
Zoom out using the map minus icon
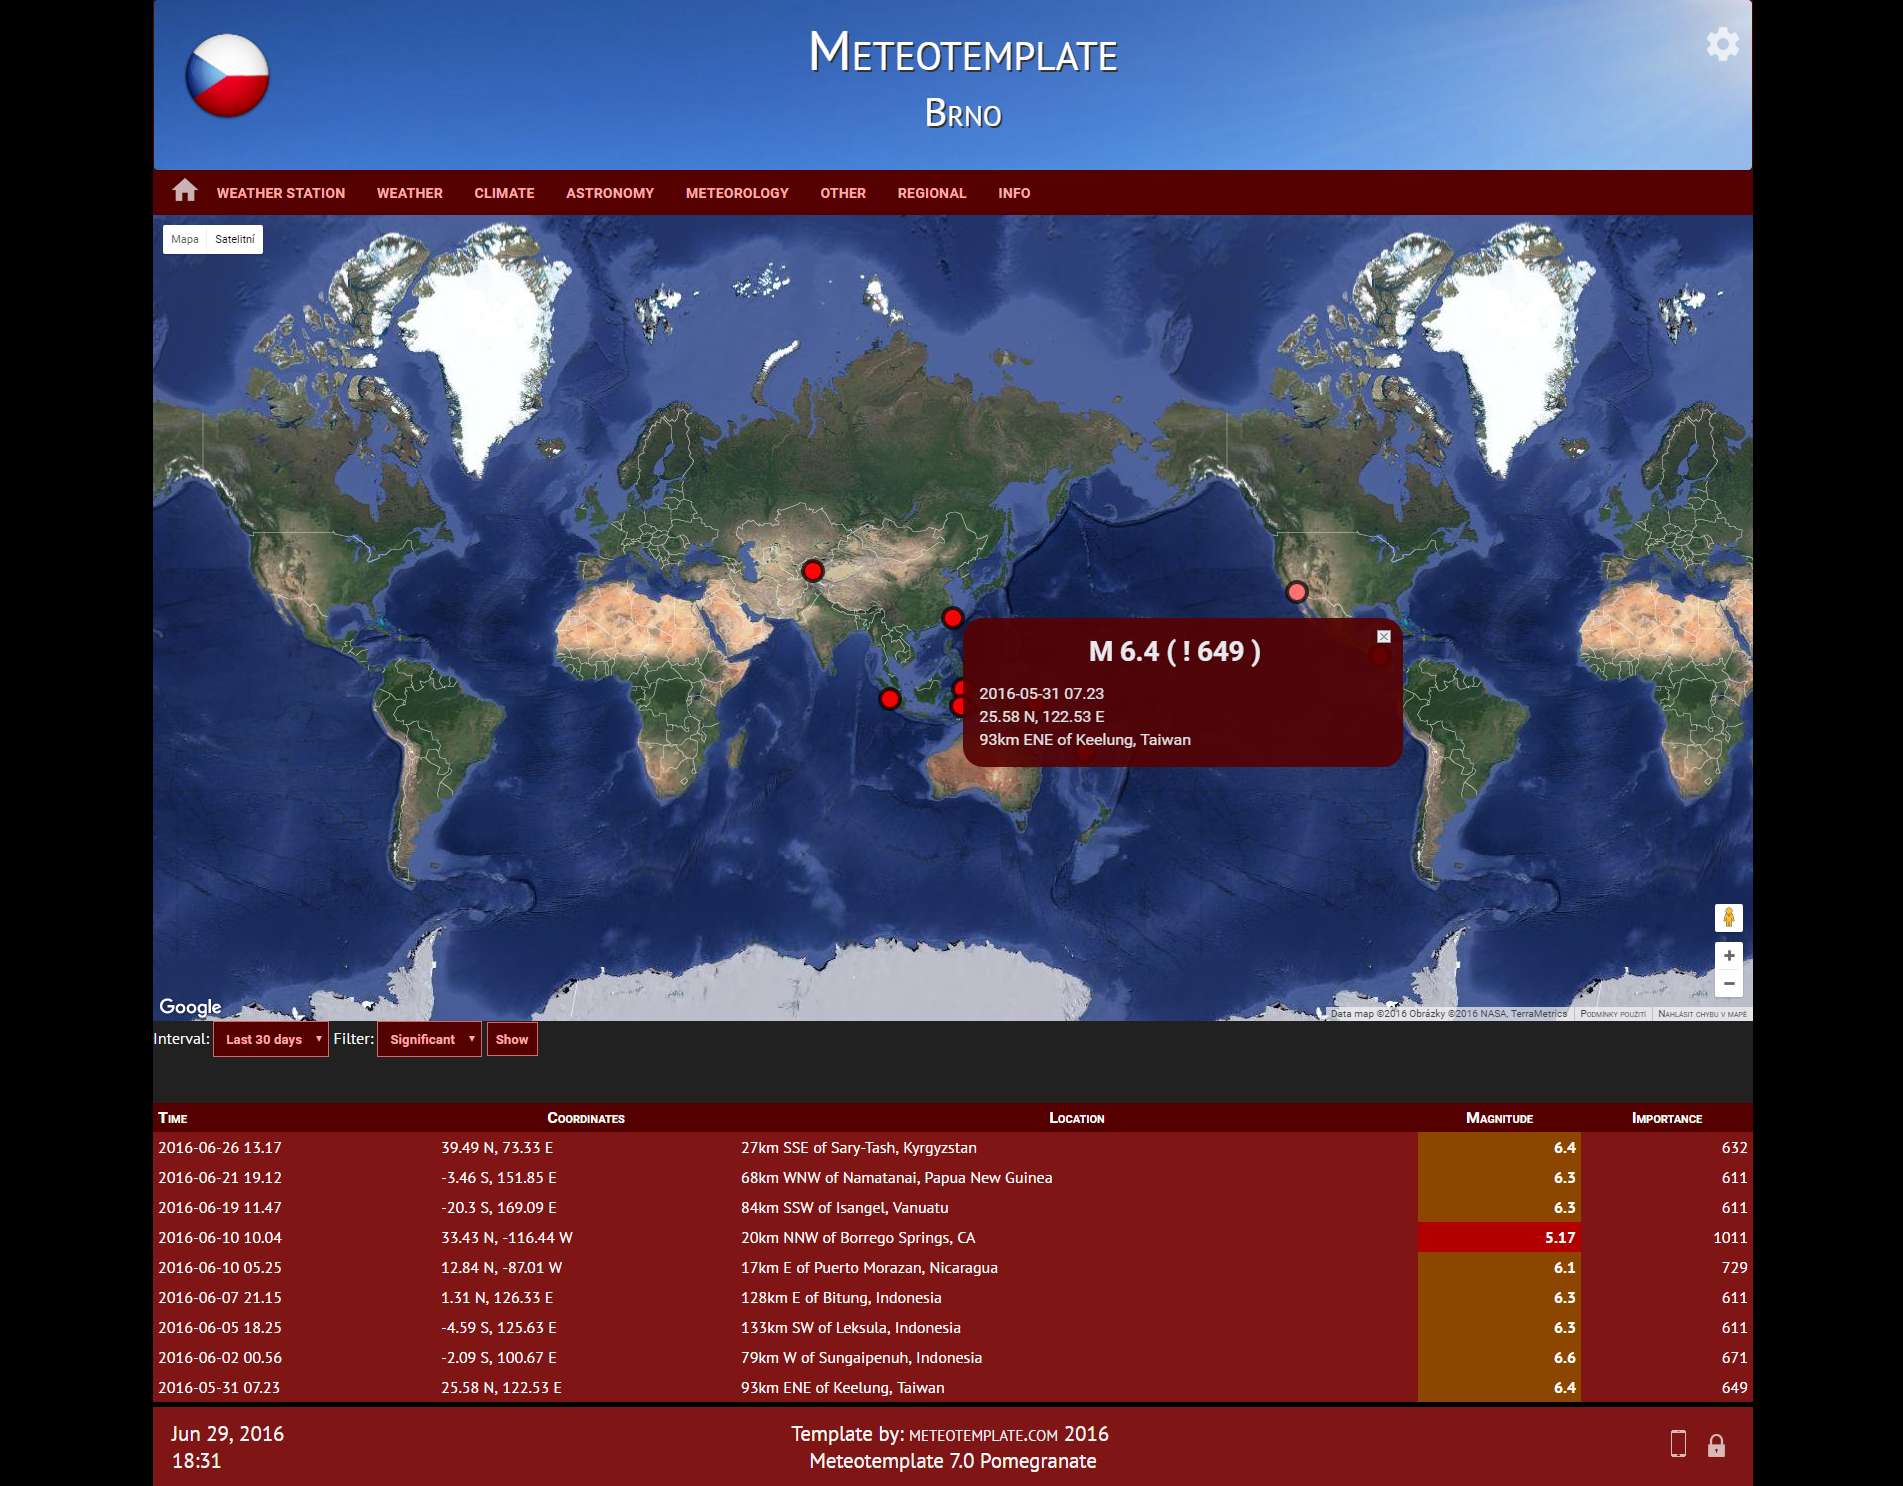[1729, 985]
